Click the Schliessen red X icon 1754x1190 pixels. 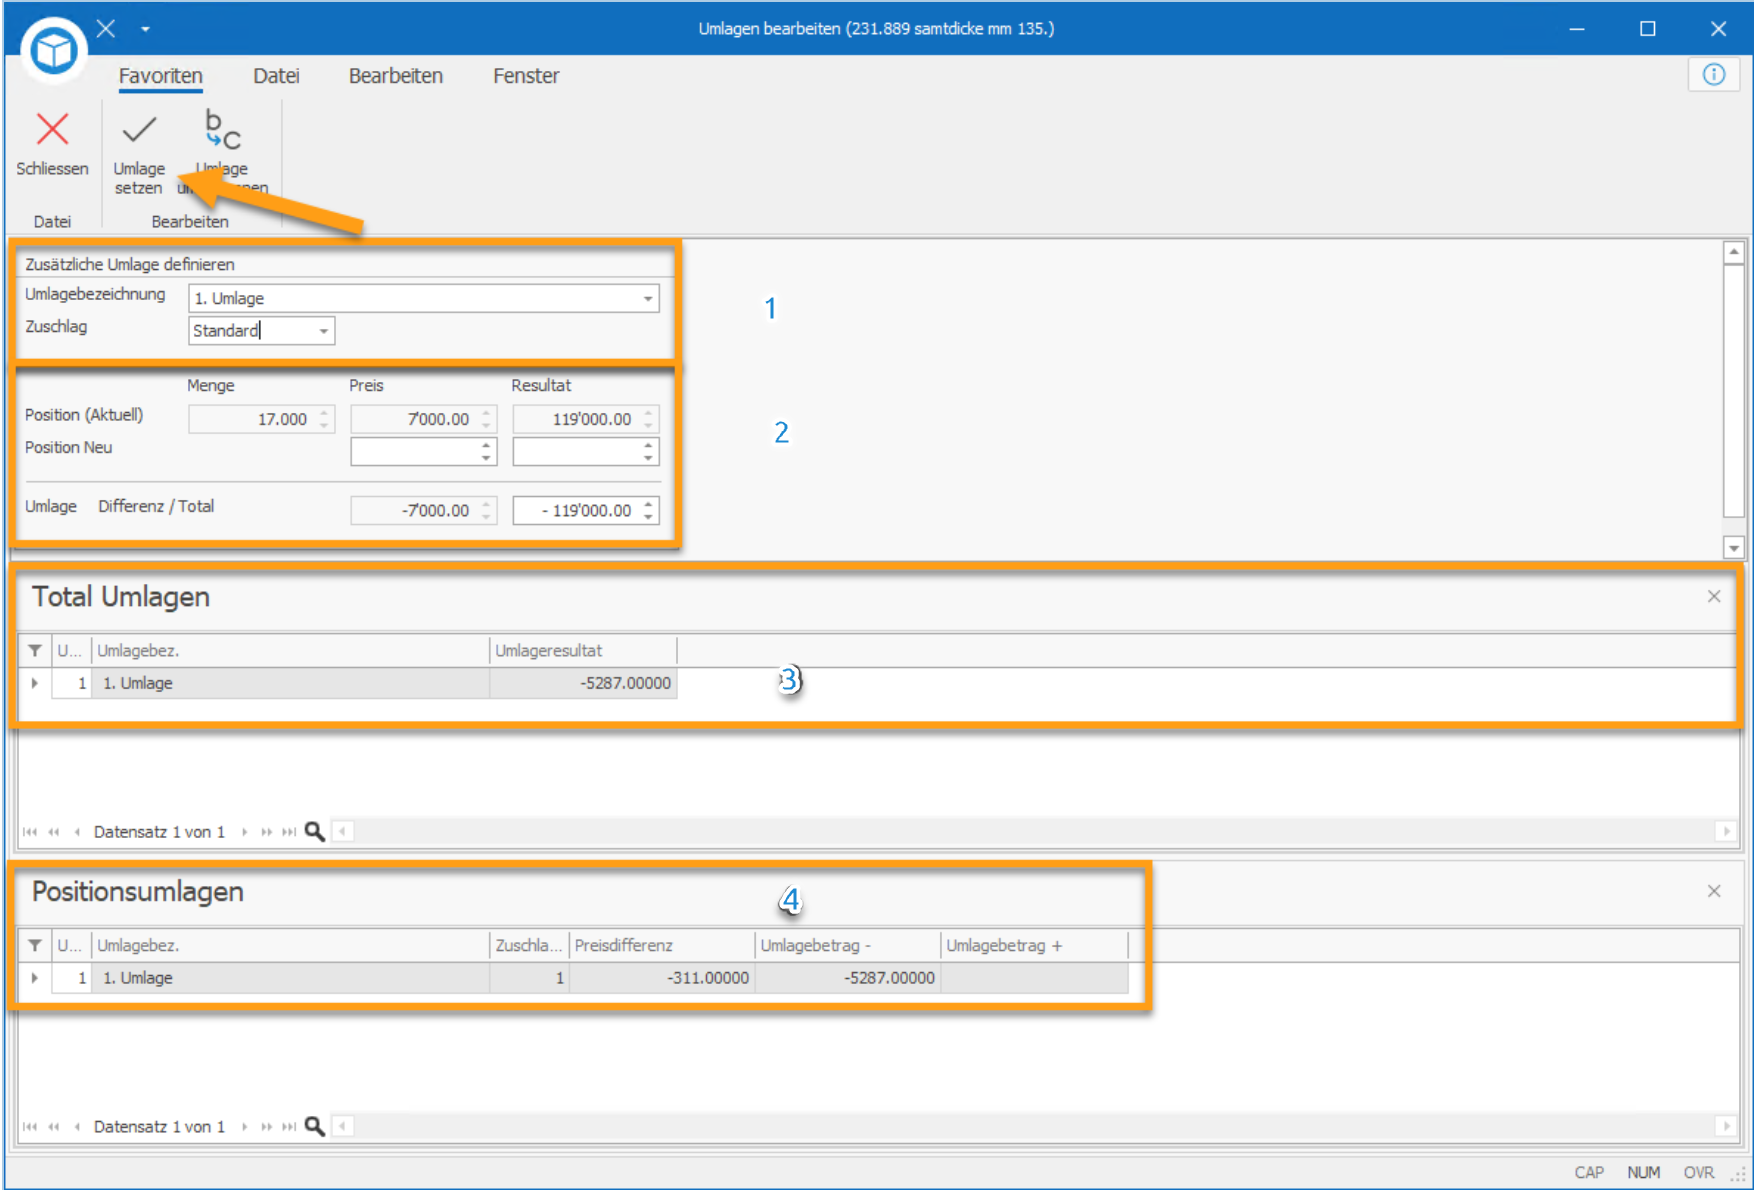pos(52,129)
